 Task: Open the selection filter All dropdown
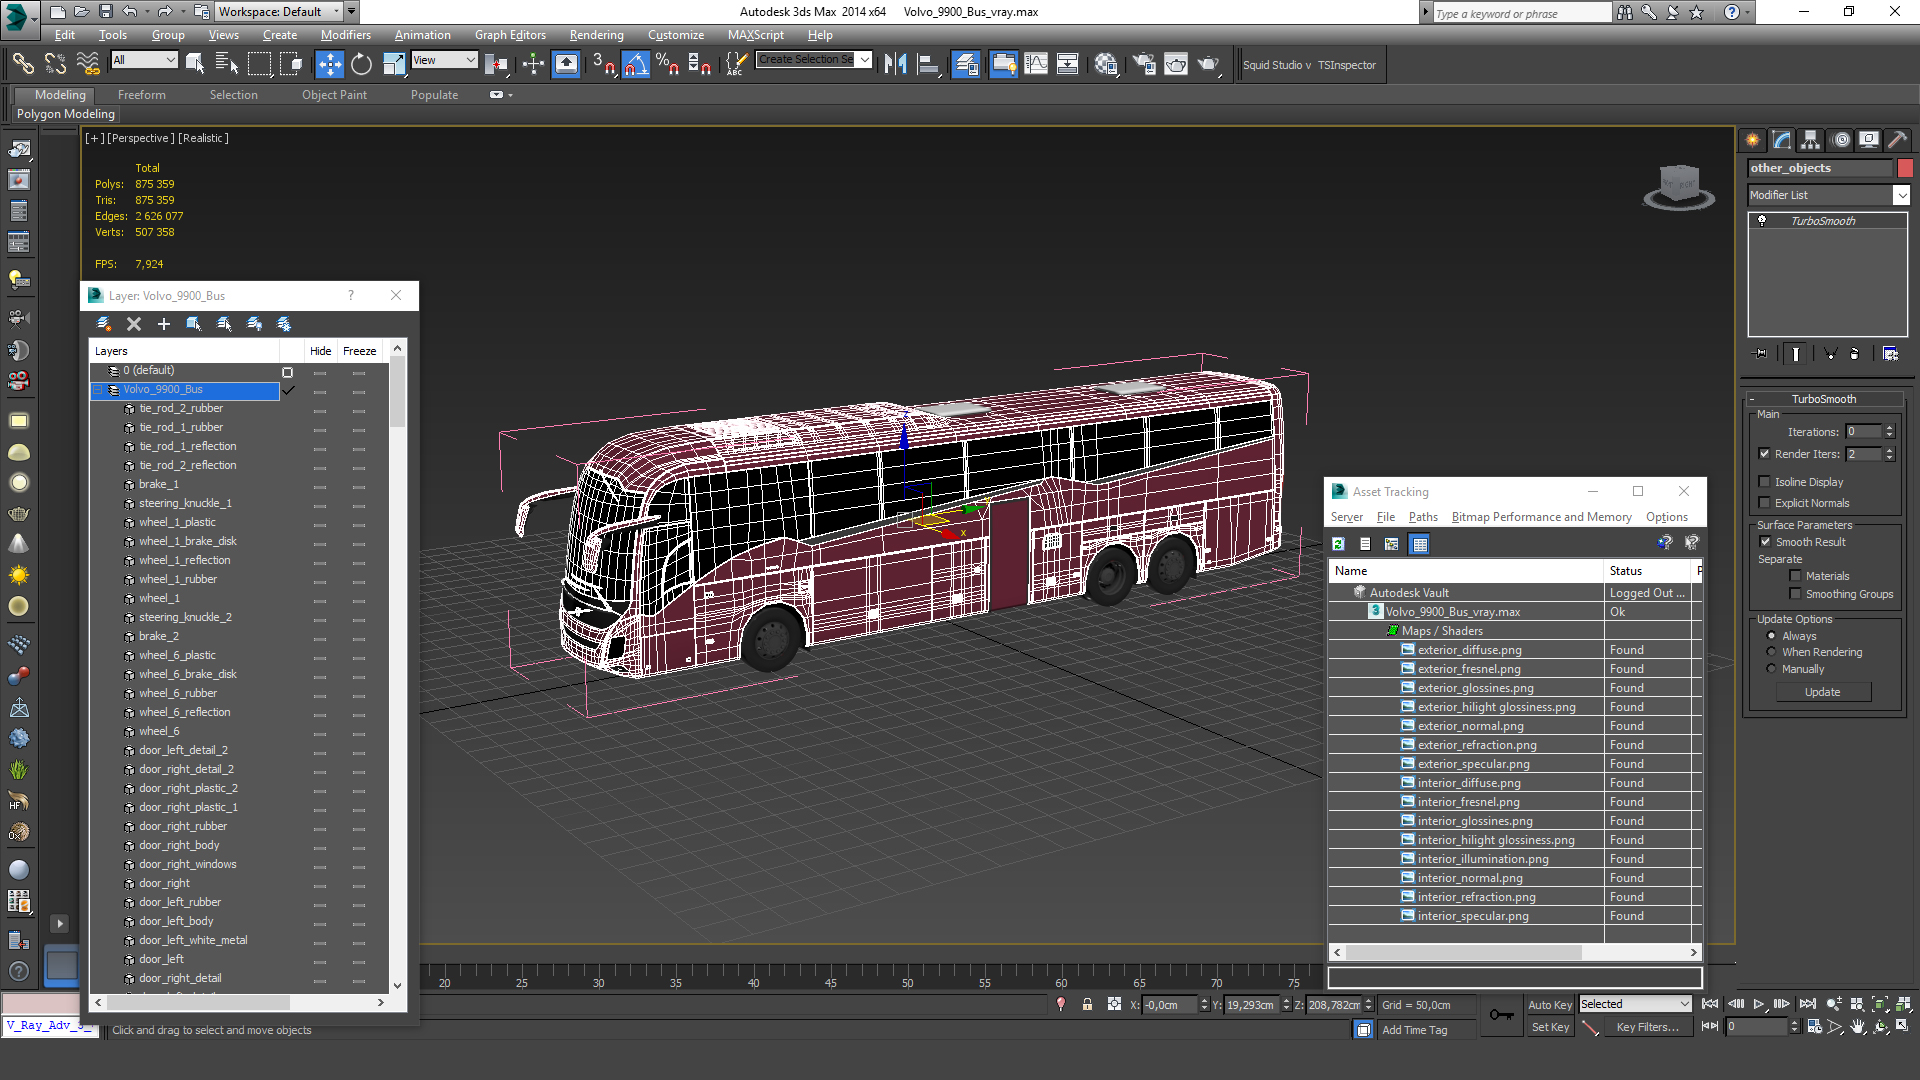144,60
